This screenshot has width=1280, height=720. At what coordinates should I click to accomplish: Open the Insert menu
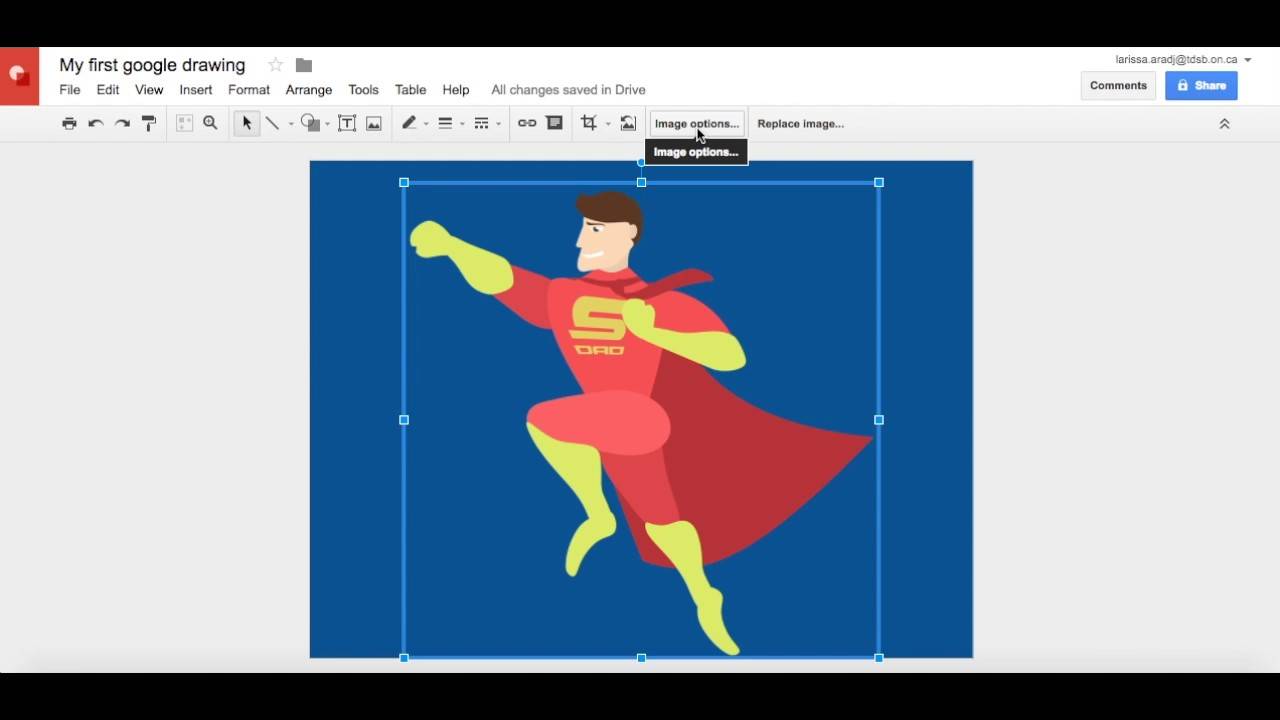(195, 90)
